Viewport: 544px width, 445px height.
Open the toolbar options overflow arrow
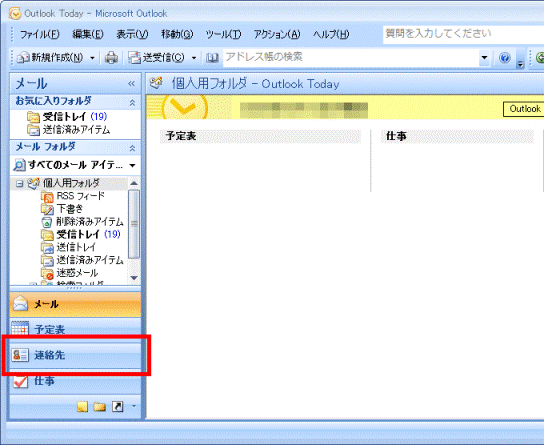point(520,60)
